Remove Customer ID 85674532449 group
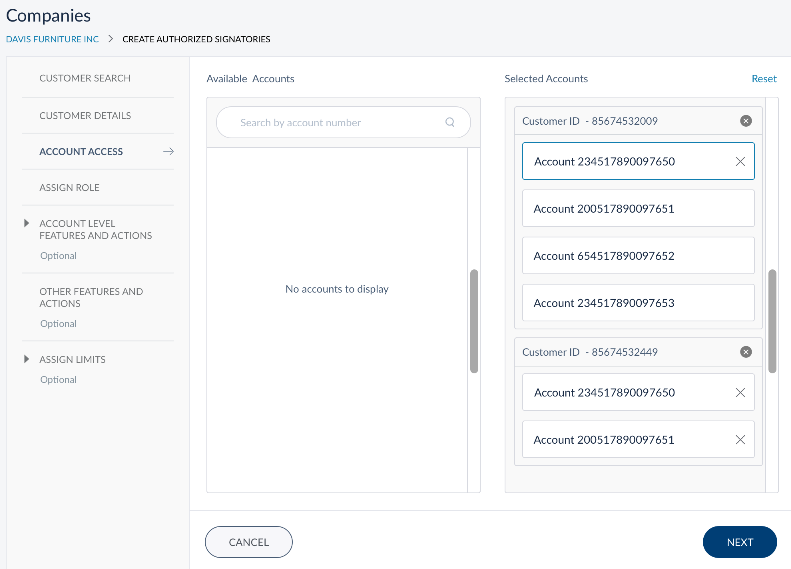Image resolution: width=791 pixels, height=569 pixels. click(745, 352)
